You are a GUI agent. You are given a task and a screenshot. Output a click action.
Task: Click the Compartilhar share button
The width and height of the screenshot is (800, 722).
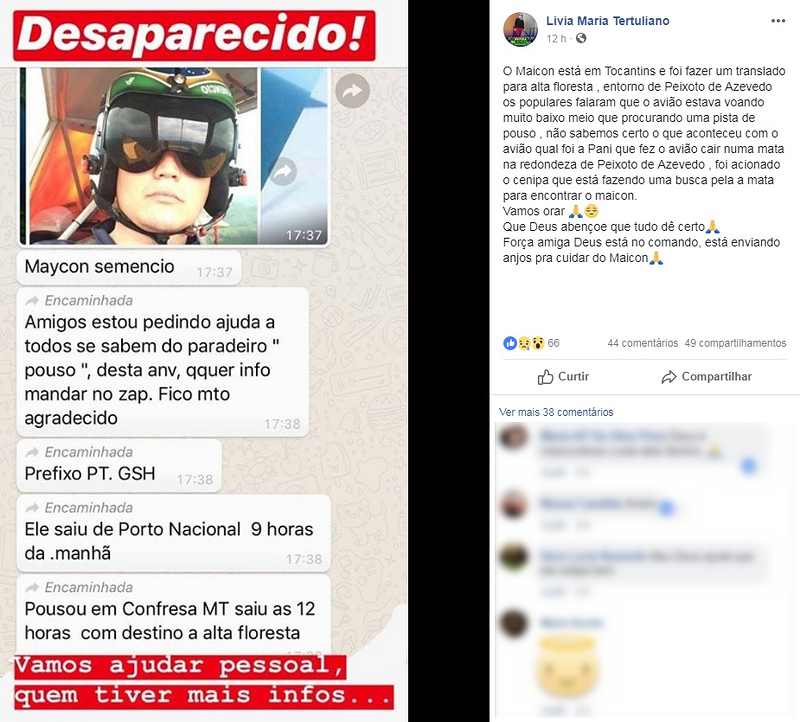click(x=707, y=377)
